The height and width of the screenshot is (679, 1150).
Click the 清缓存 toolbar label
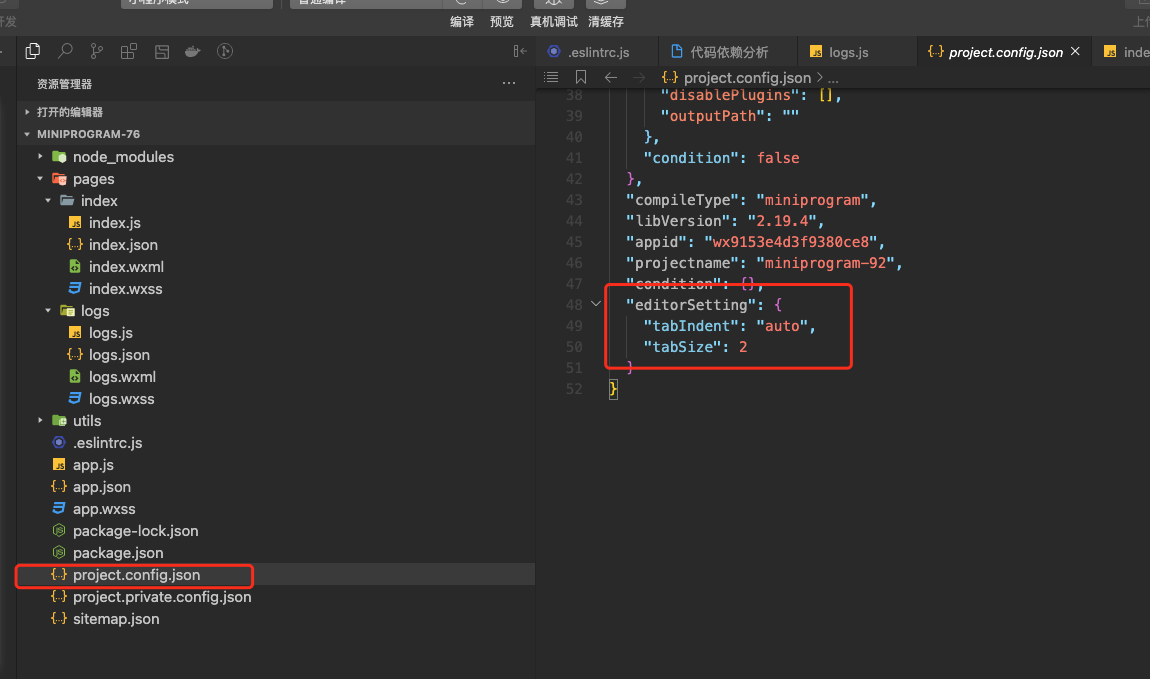click(606, 22)
